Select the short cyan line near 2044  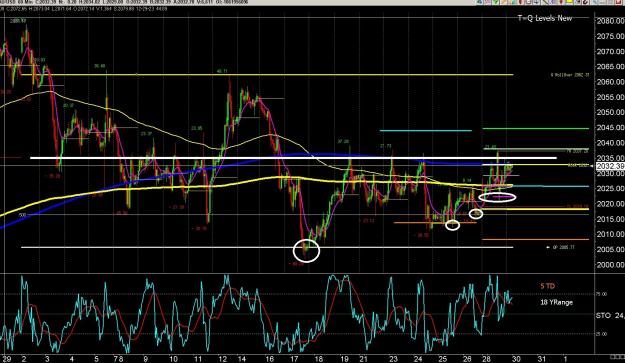pos(426,130)
